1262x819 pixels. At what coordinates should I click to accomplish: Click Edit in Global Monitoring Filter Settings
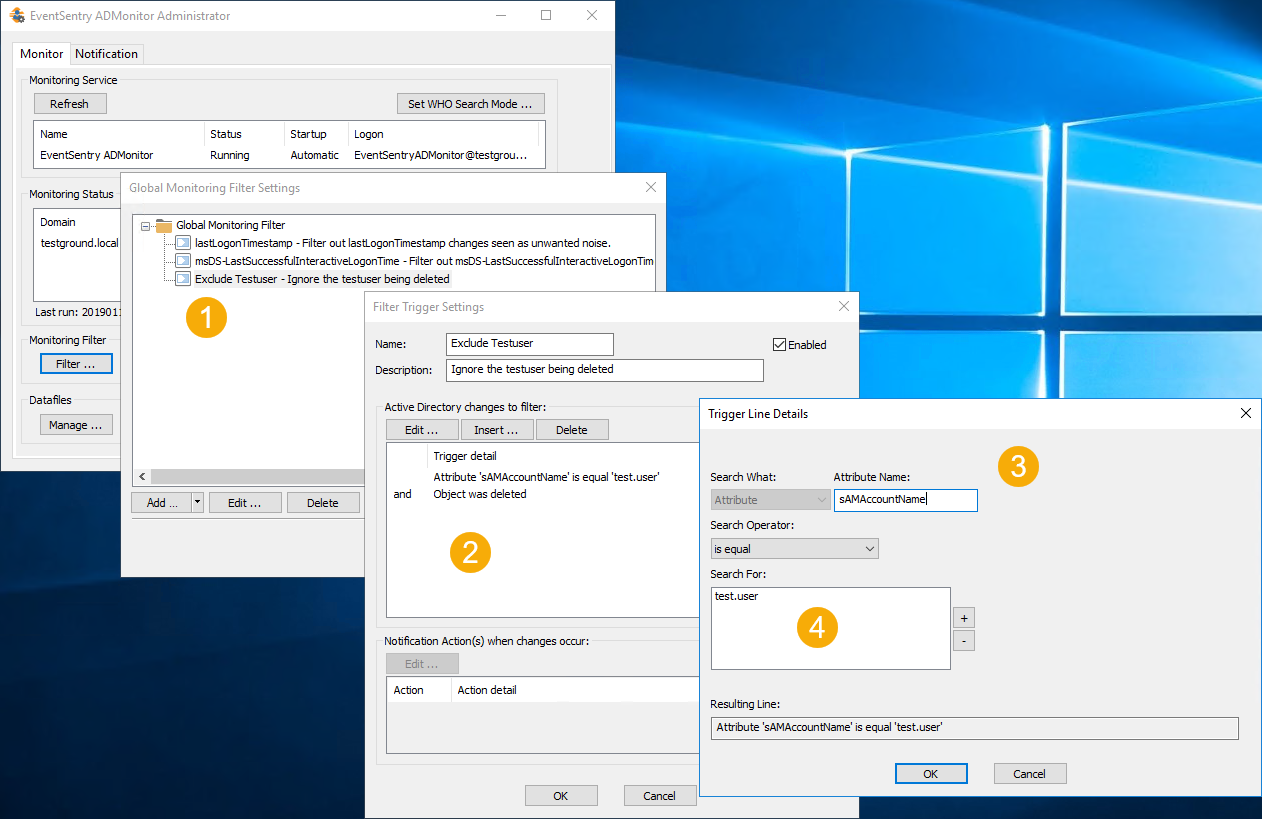tap(245, 503)
